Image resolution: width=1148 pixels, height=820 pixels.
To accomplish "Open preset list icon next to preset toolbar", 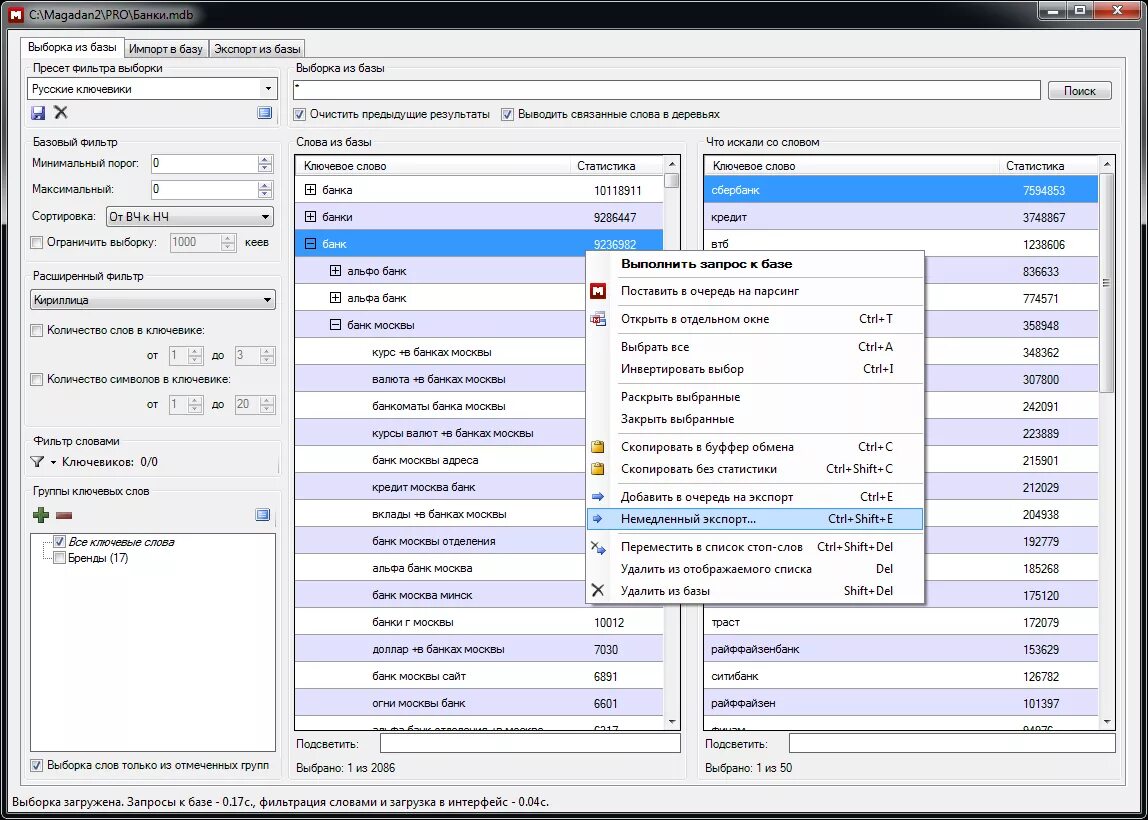I will point(264,113).
